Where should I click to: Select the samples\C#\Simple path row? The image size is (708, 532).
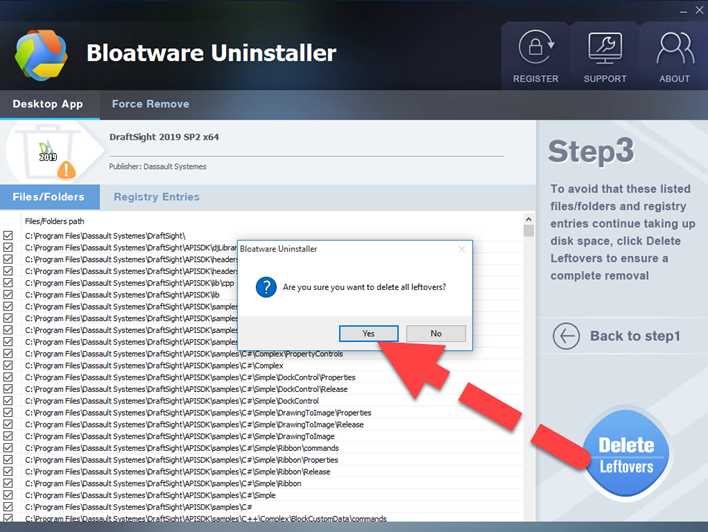pos(150,495)
